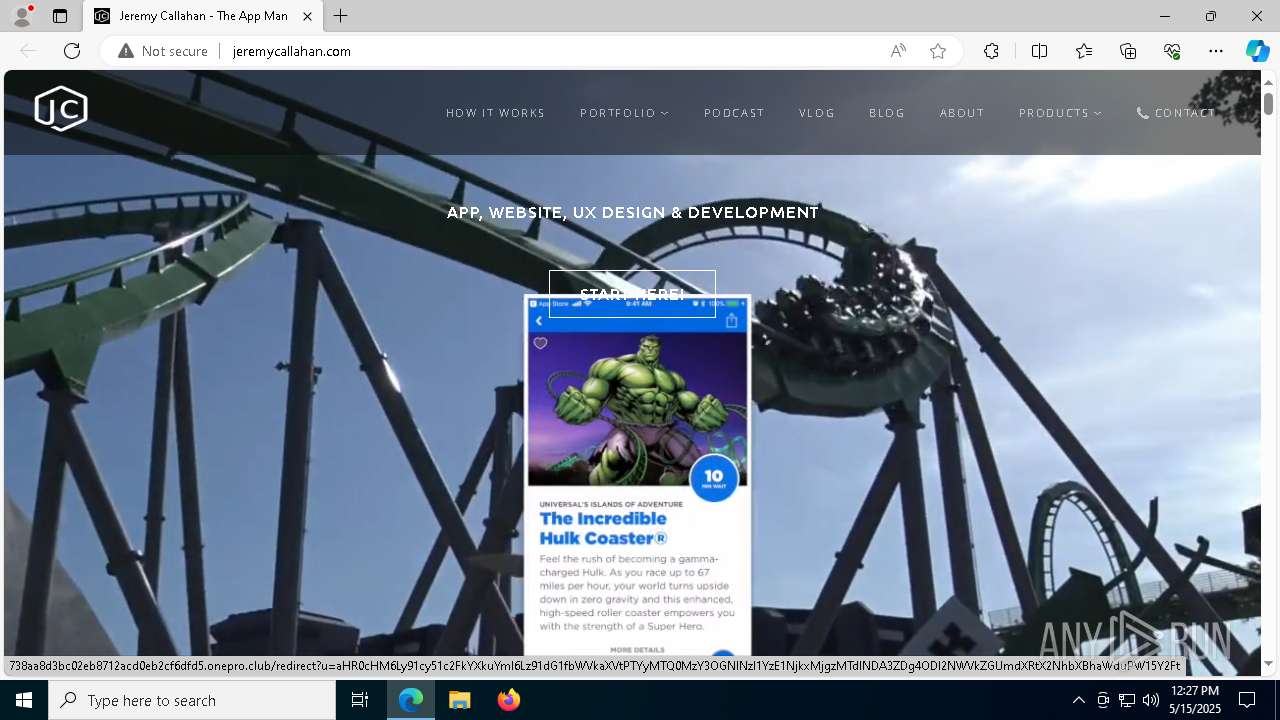The image size is (1280, 720).
Task: Open the How It Works page
Action: pyautogui.click(x=495, y=113)
